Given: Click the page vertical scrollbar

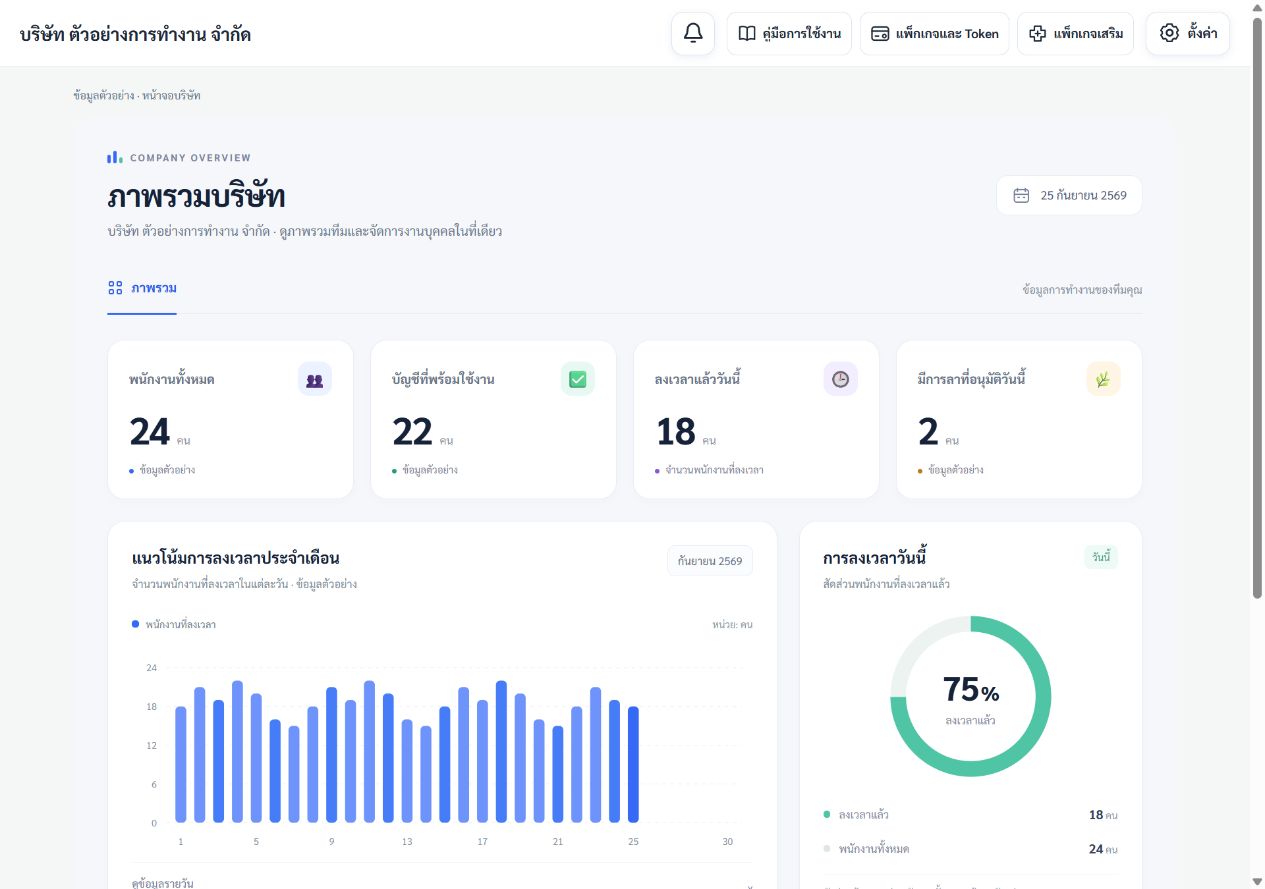Looking at the screenshot, I should (x=1257, y=307).
